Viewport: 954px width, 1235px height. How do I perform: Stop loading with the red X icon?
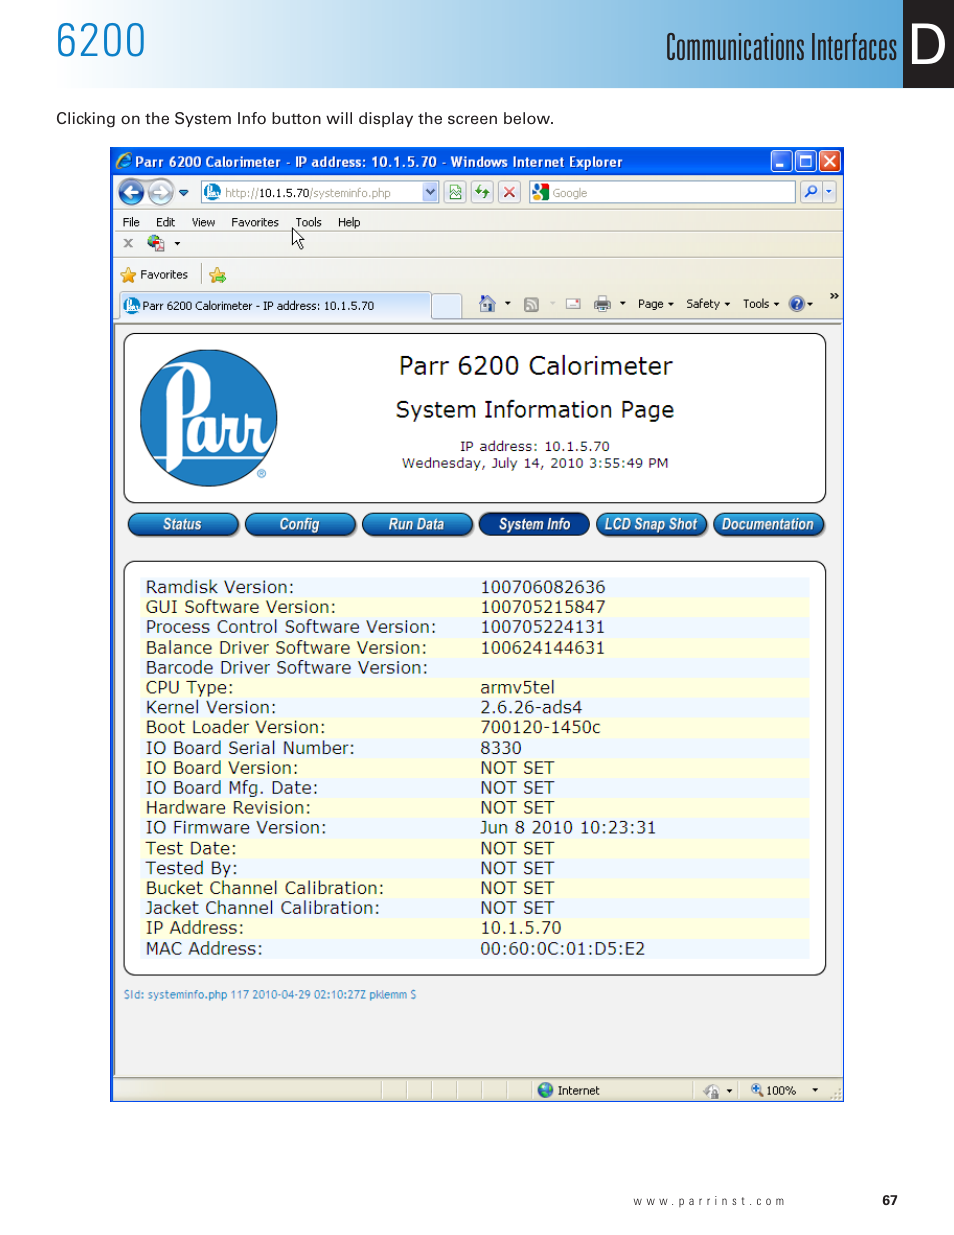tap(509, 192)
